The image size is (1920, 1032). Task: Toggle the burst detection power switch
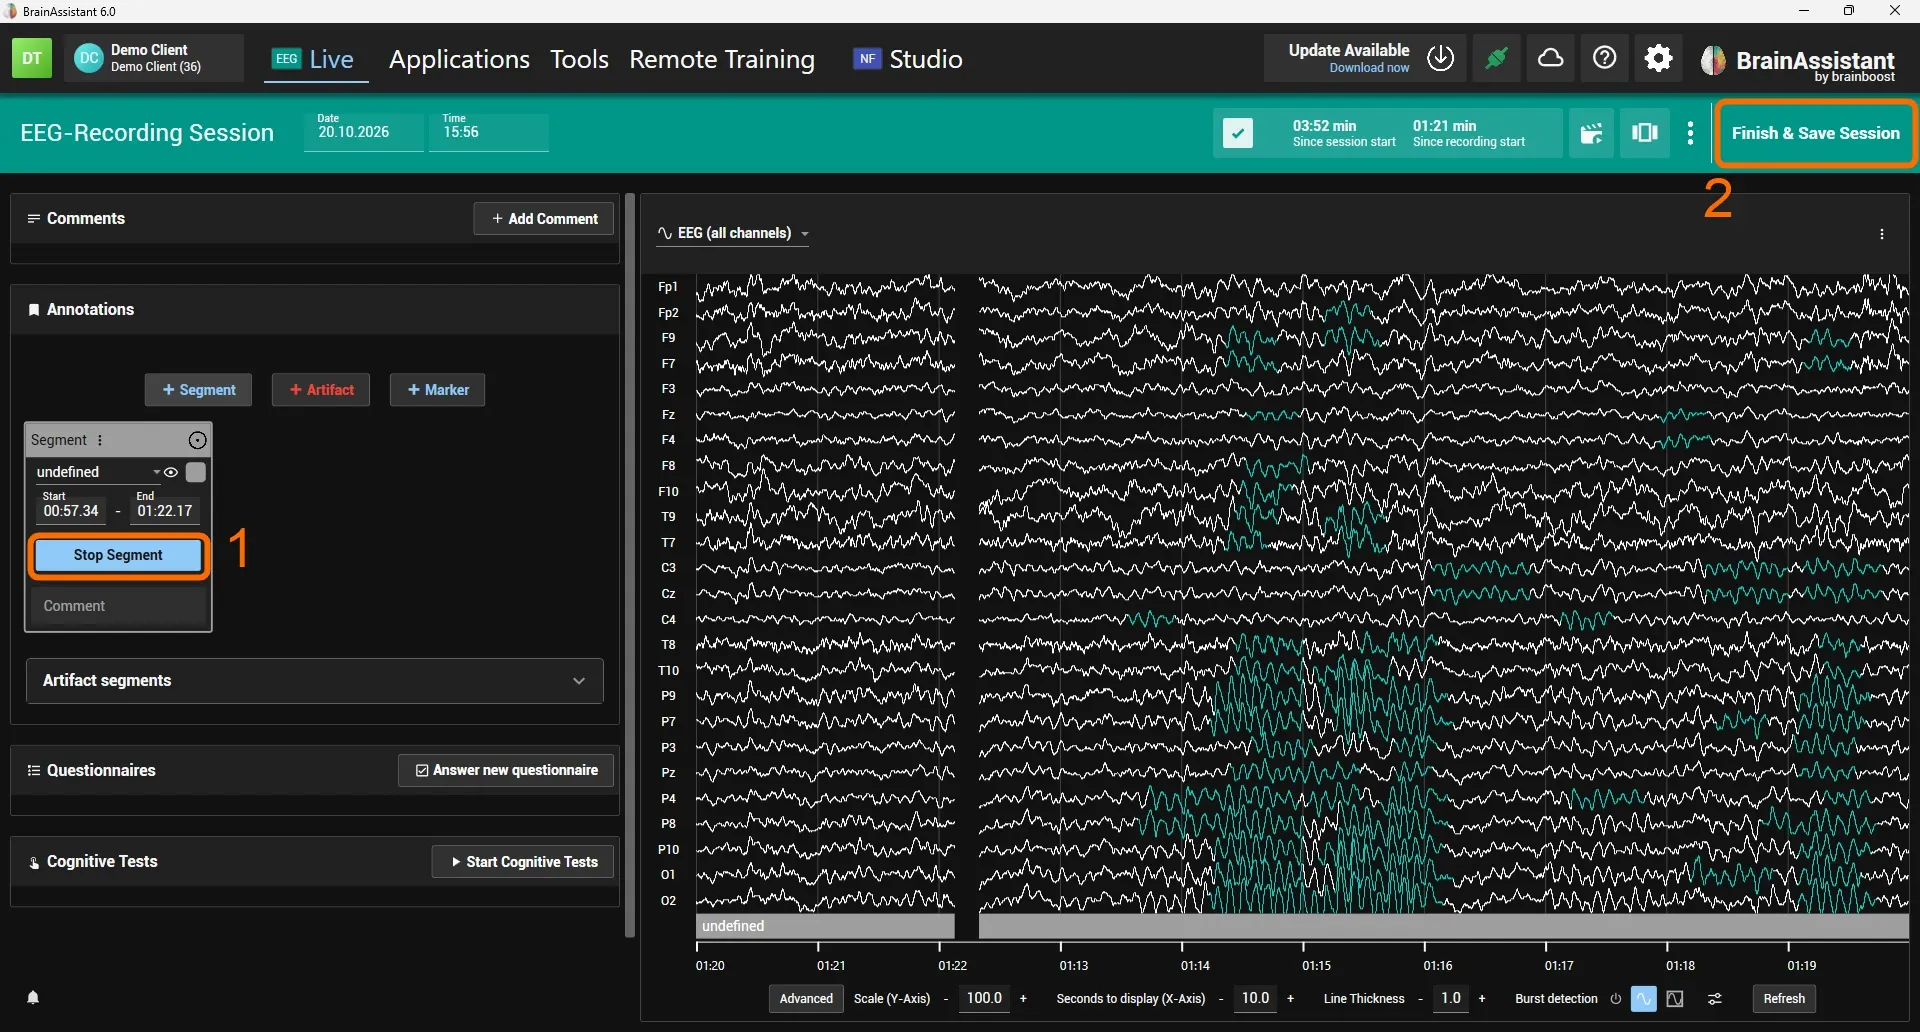1615,999
